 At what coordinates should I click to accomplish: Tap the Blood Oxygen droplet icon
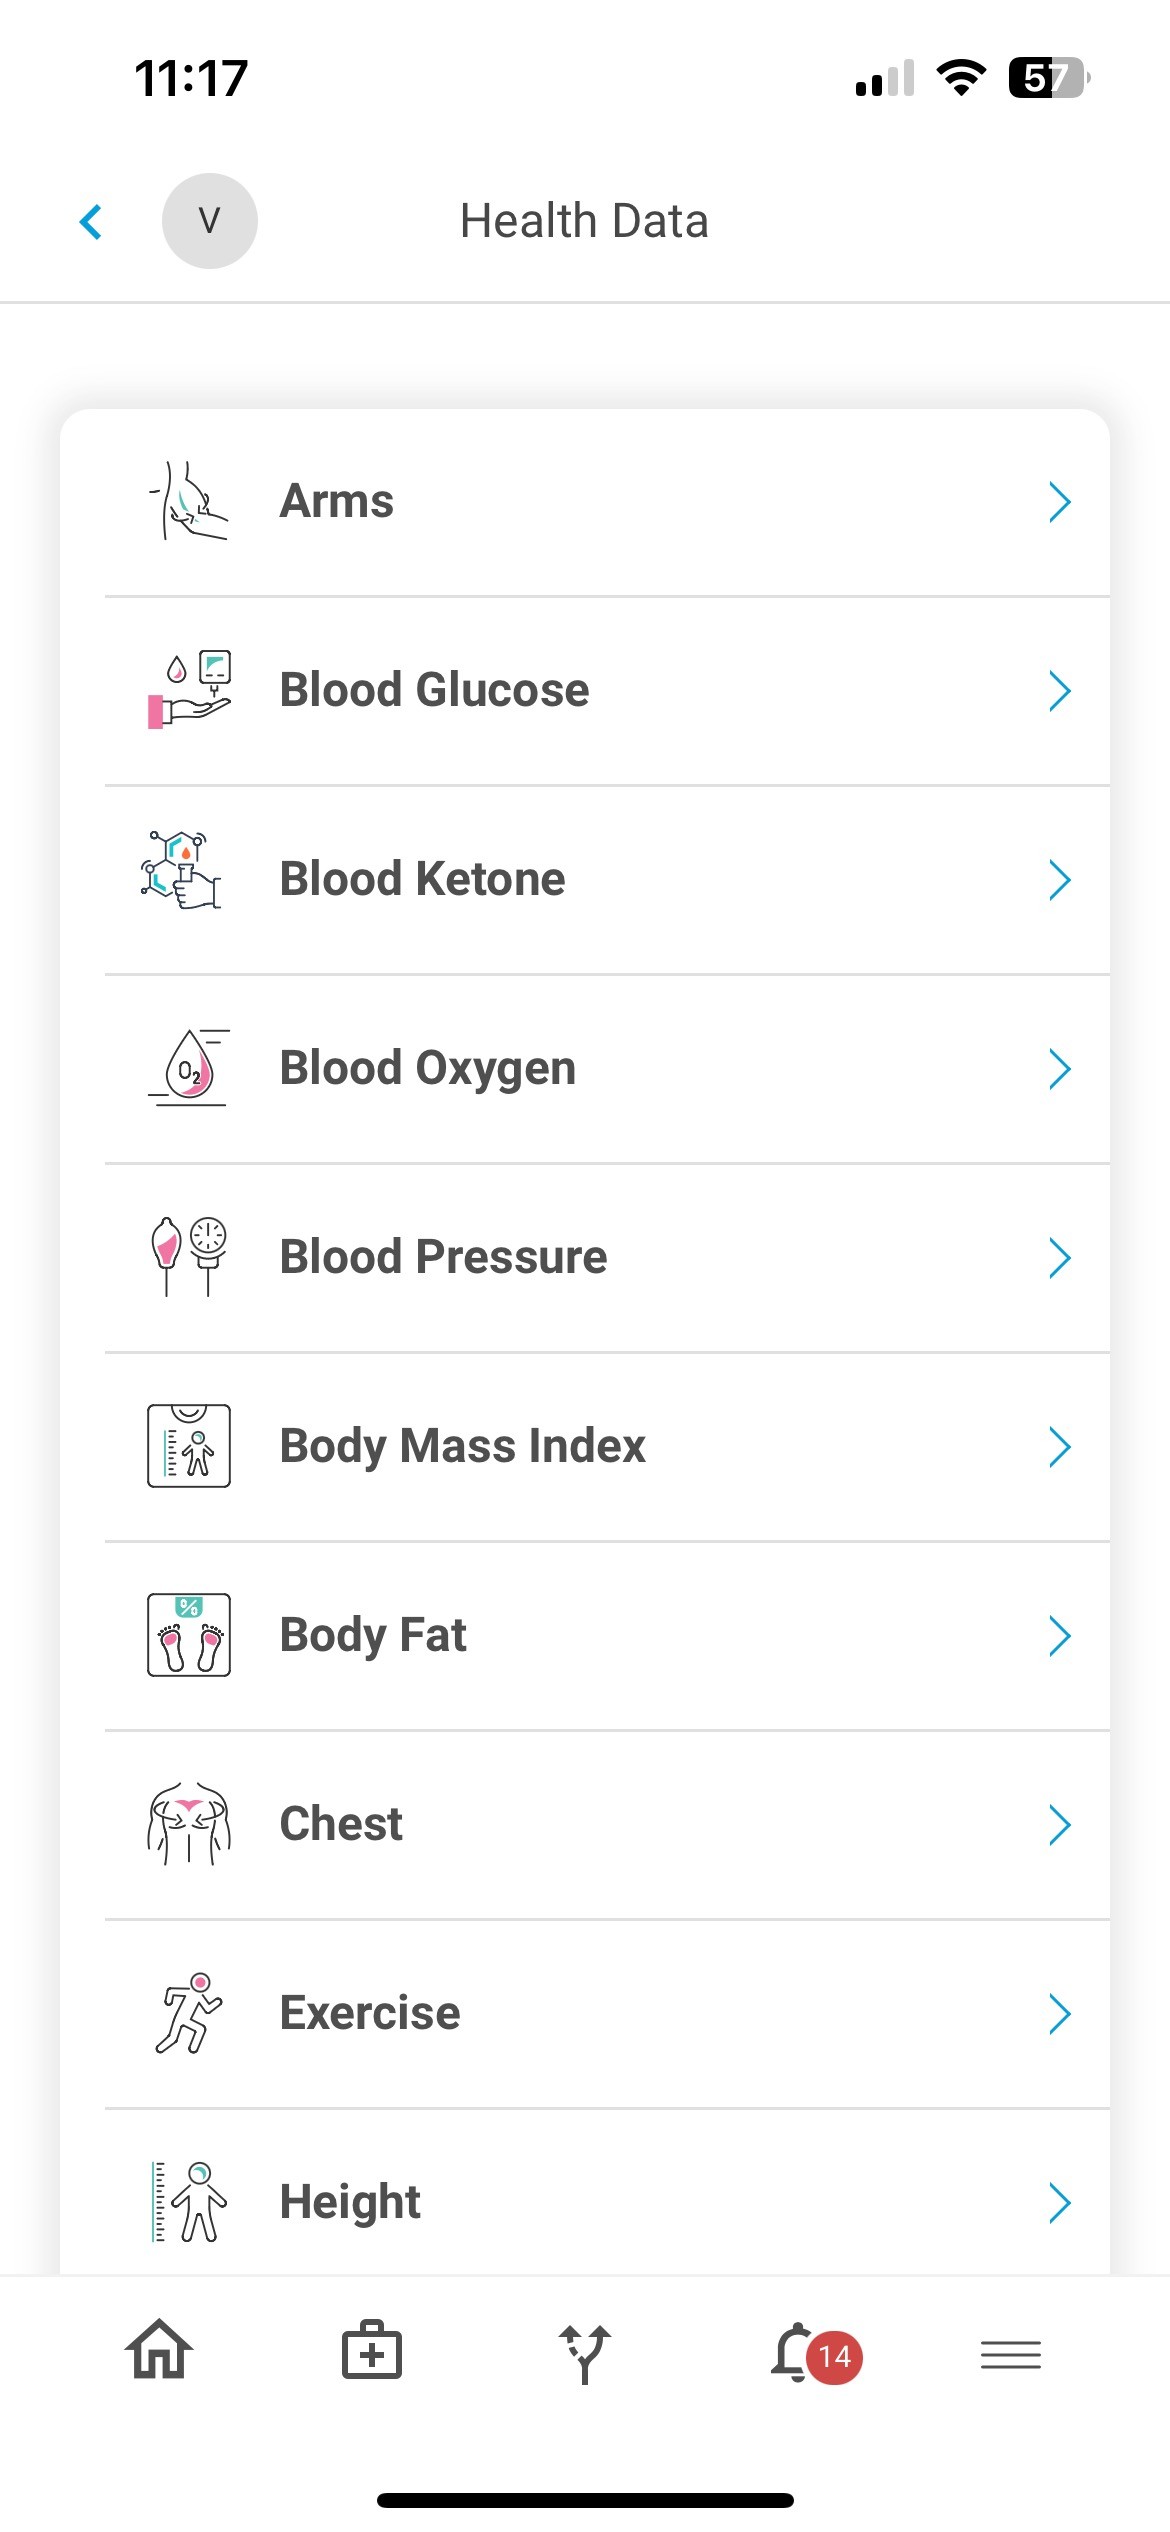[189, 1067]
